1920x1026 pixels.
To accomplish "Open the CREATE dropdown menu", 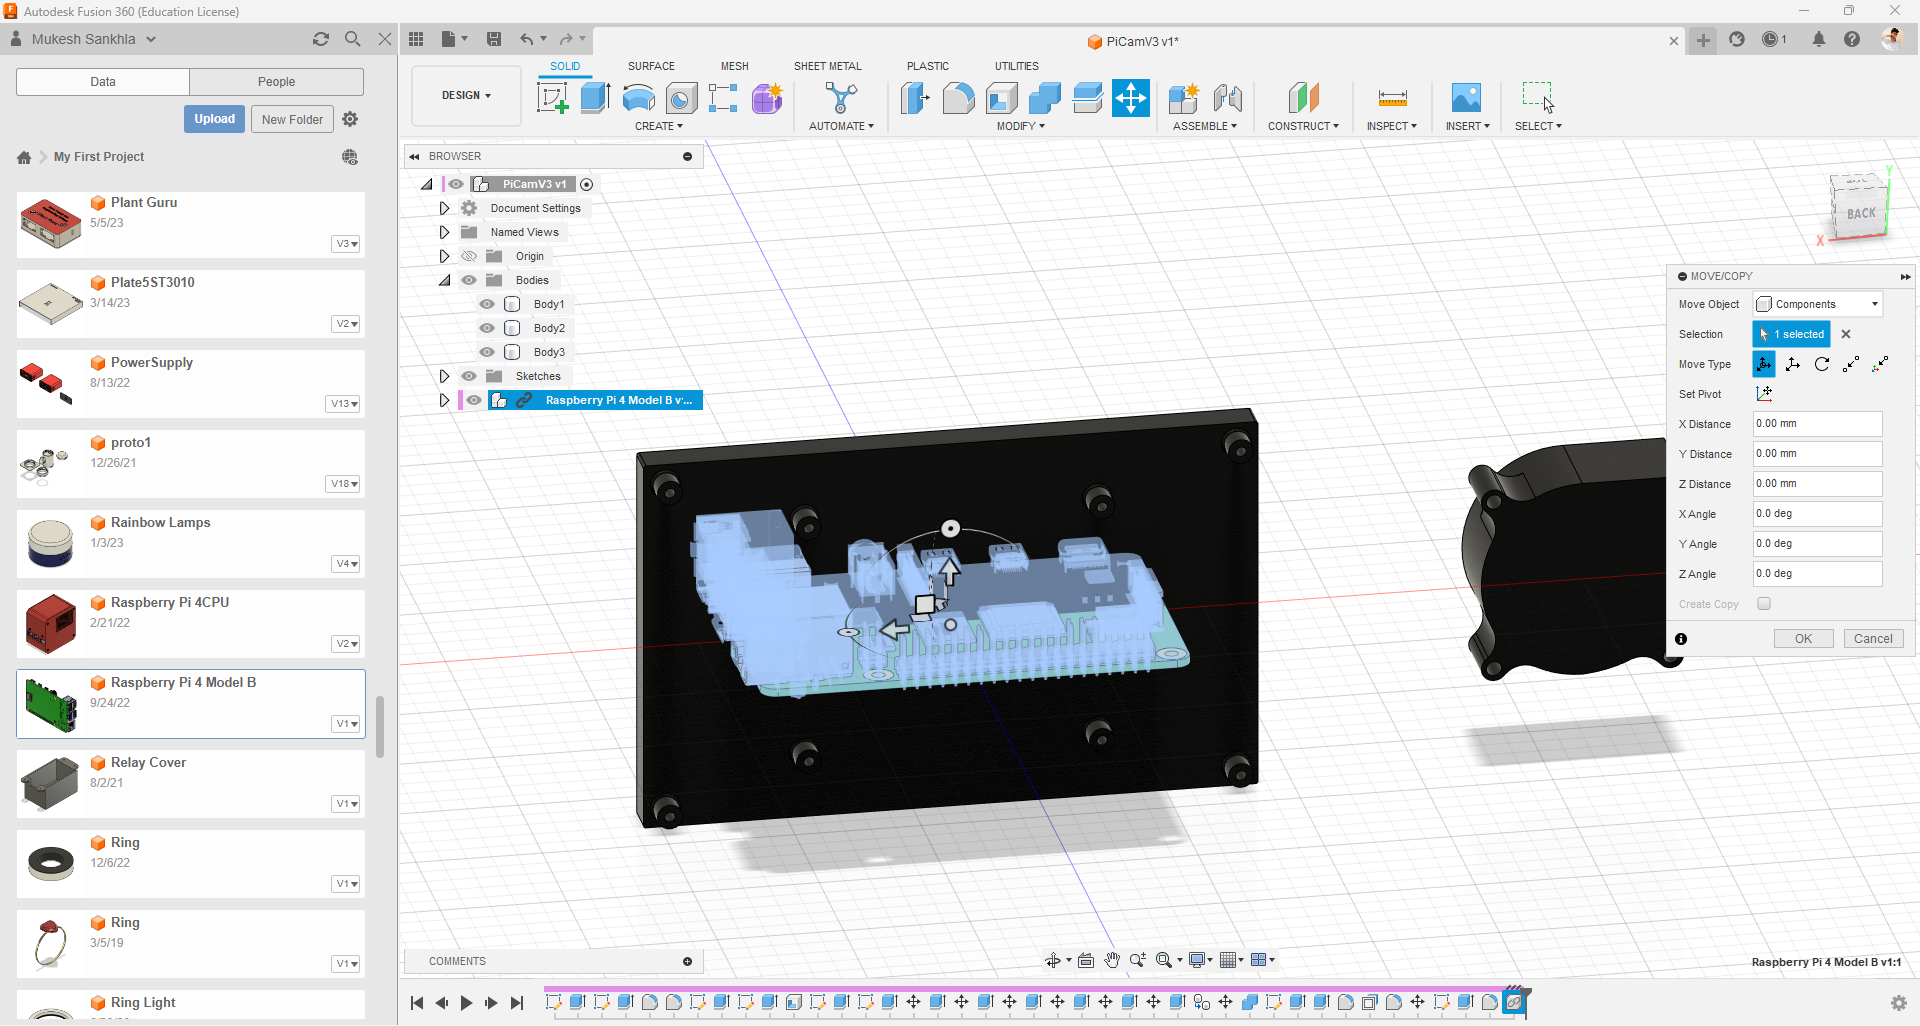I will (x=659, y=126).
